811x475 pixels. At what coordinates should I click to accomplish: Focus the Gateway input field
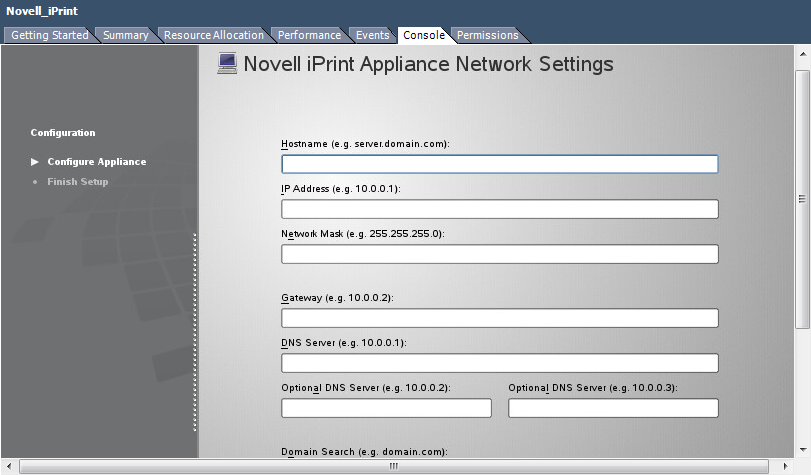coord(500,318)
